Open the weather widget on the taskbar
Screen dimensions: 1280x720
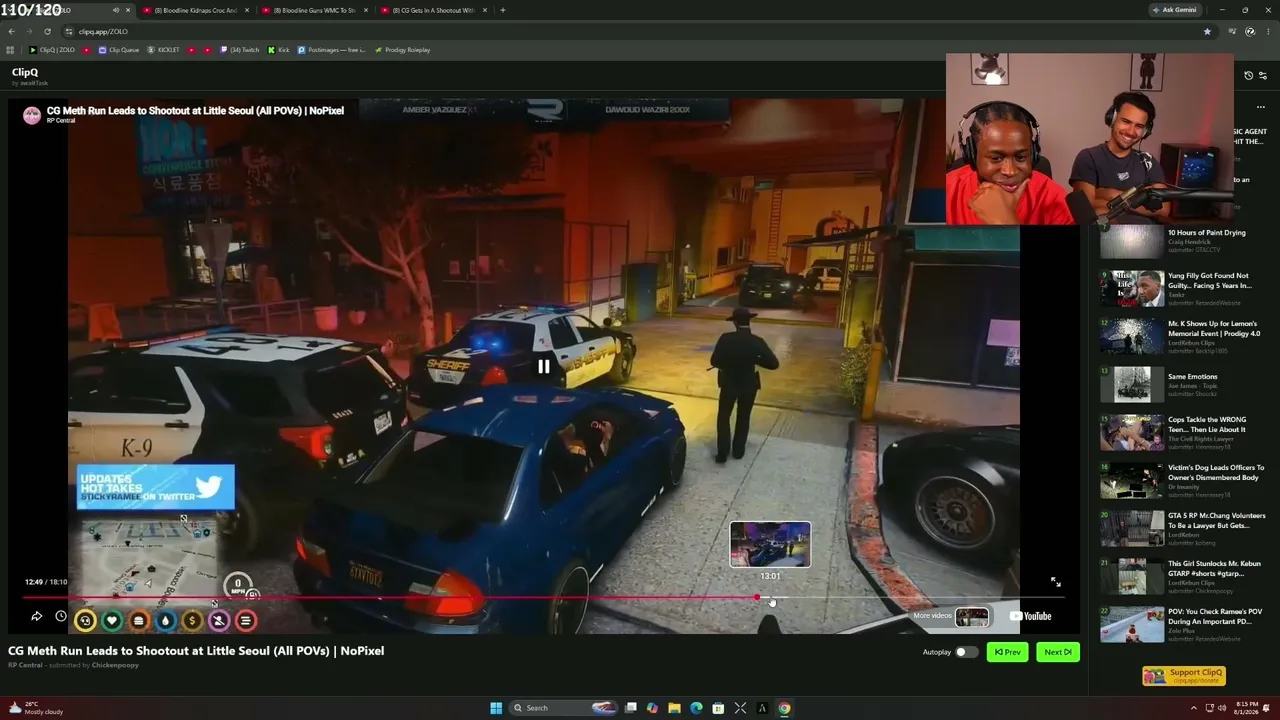(x=35, y=708)
